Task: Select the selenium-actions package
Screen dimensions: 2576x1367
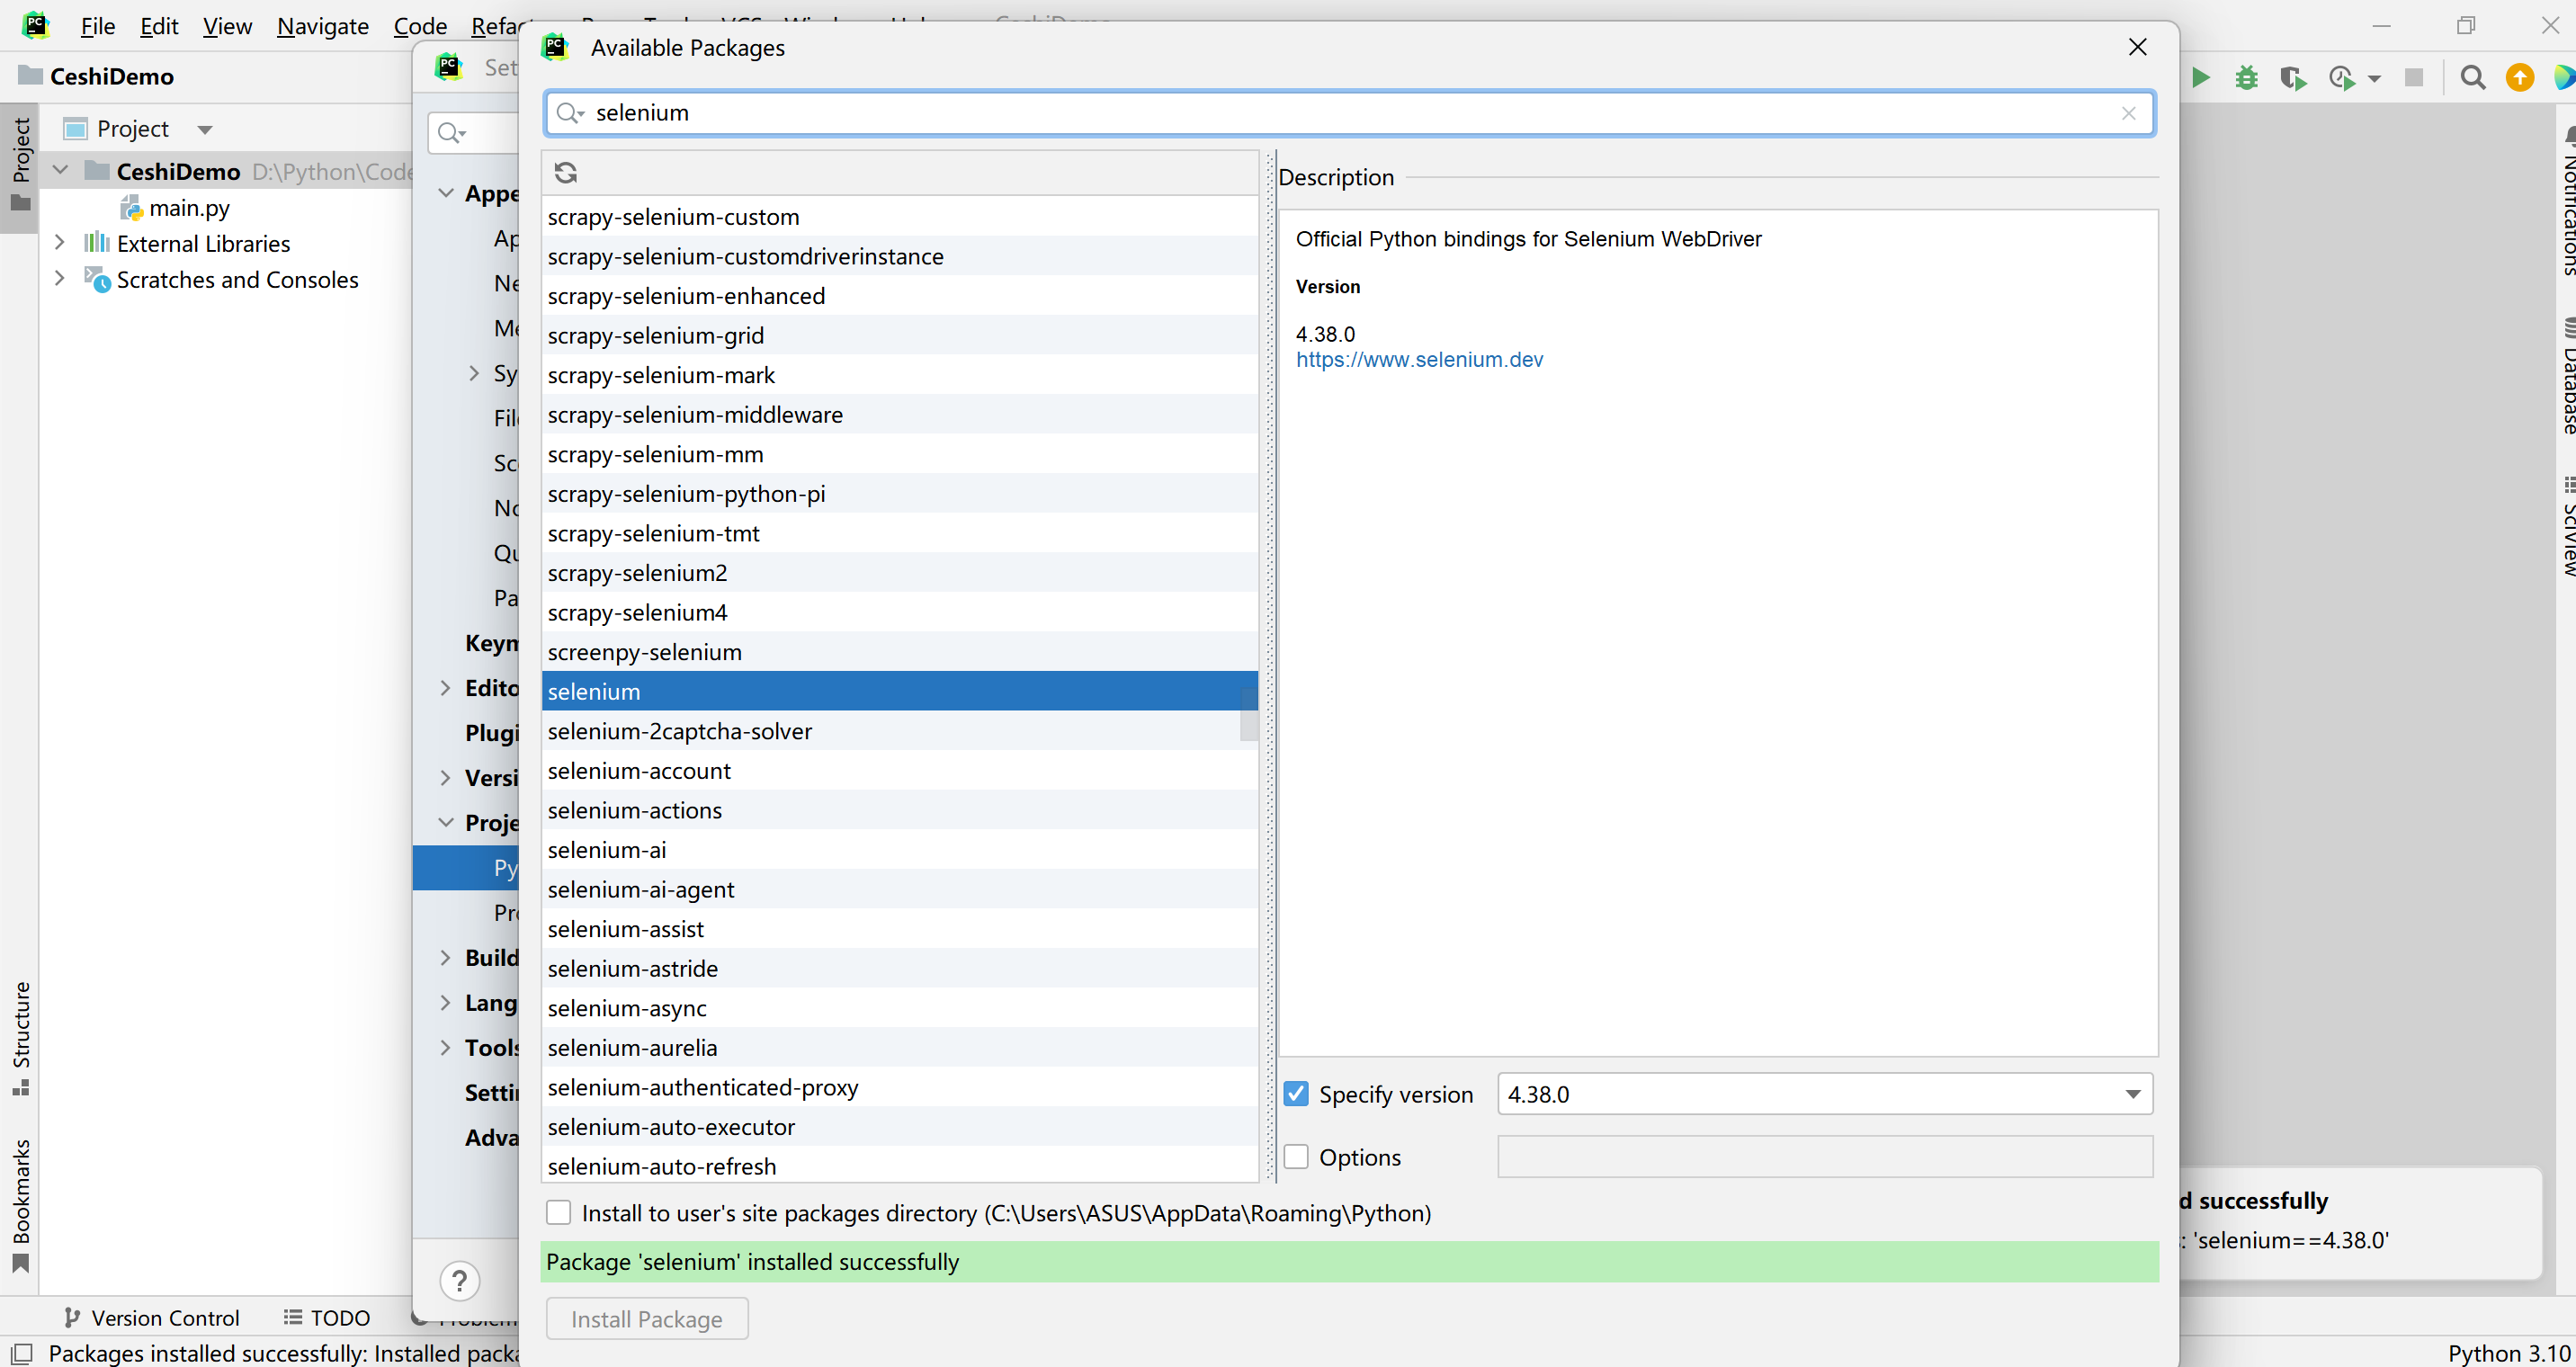Action: (899, 810)
